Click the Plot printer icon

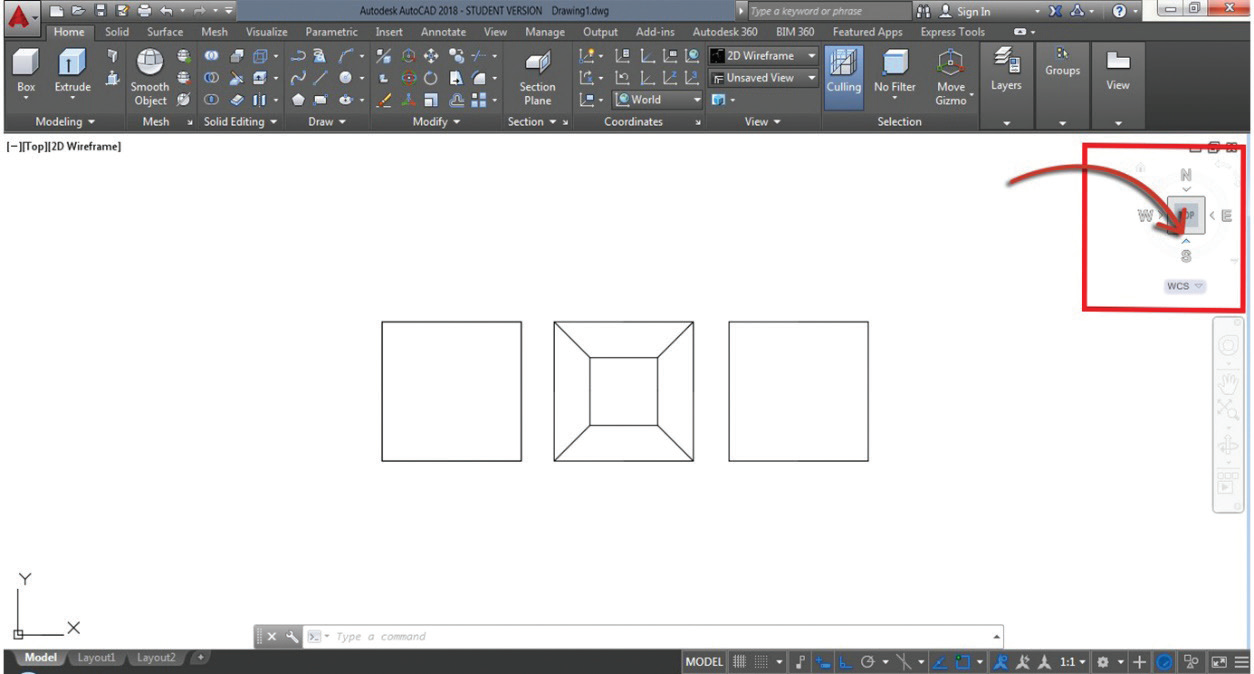(x=145, y=11)
